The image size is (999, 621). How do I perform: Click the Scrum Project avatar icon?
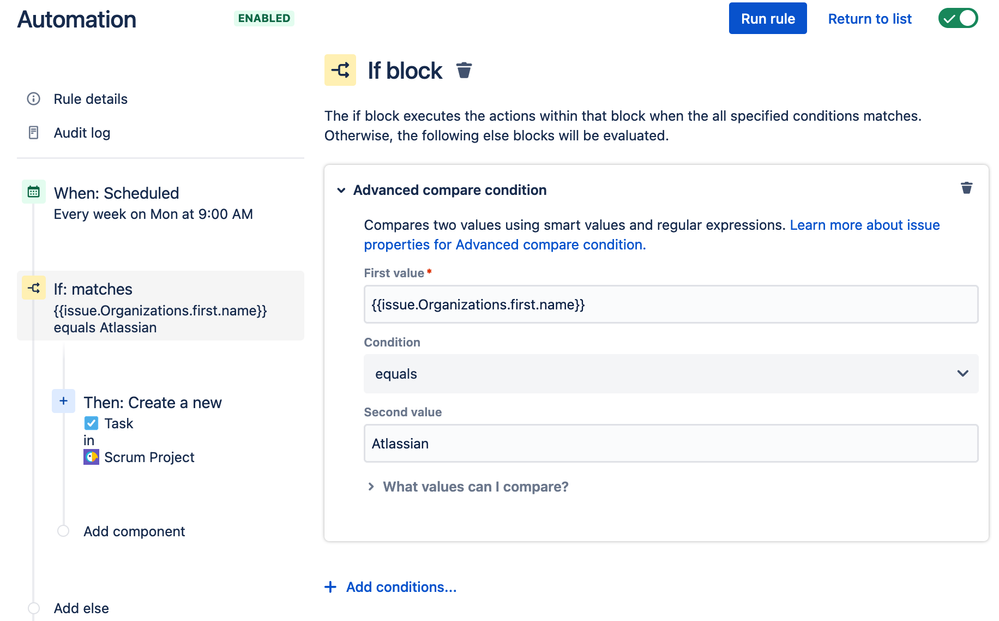(91, 457)
